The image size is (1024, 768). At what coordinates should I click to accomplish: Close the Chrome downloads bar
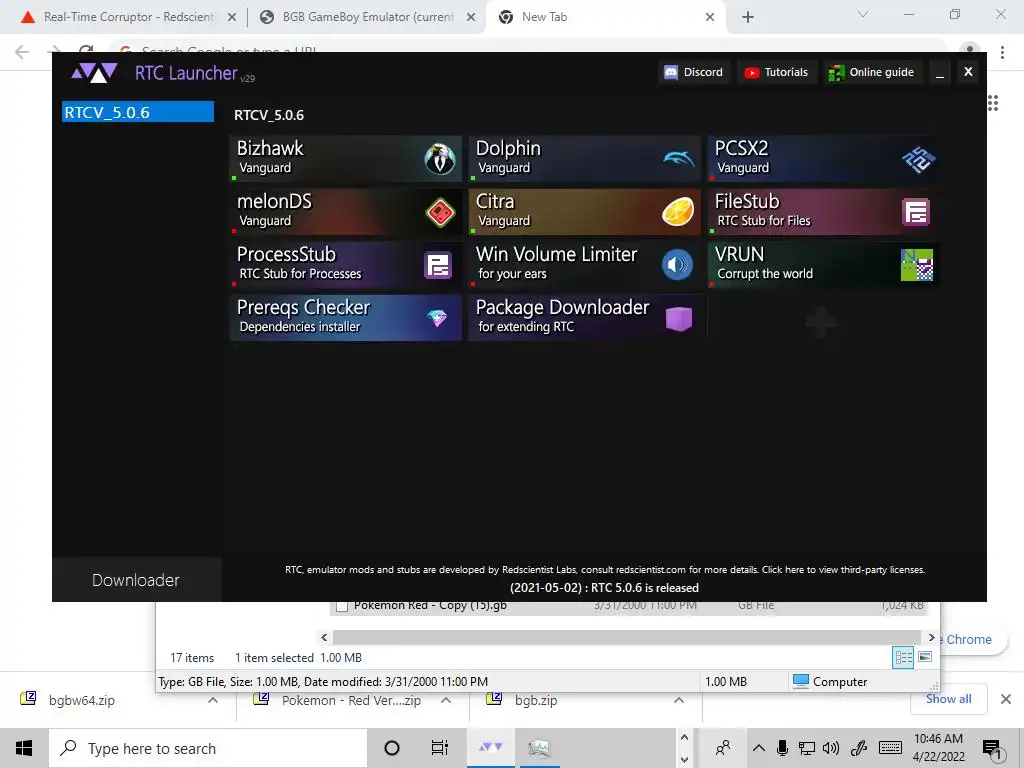point(1006,699)
